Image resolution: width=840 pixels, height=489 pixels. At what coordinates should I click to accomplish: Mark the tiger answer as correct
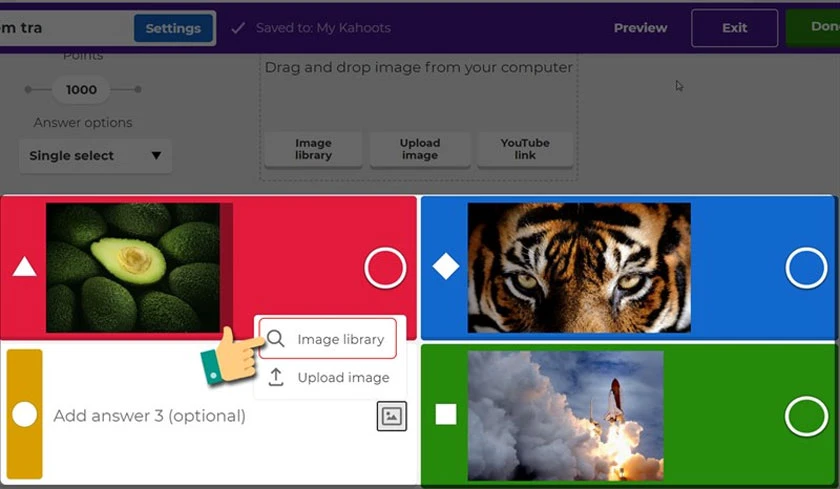click(x=806, y=268)
